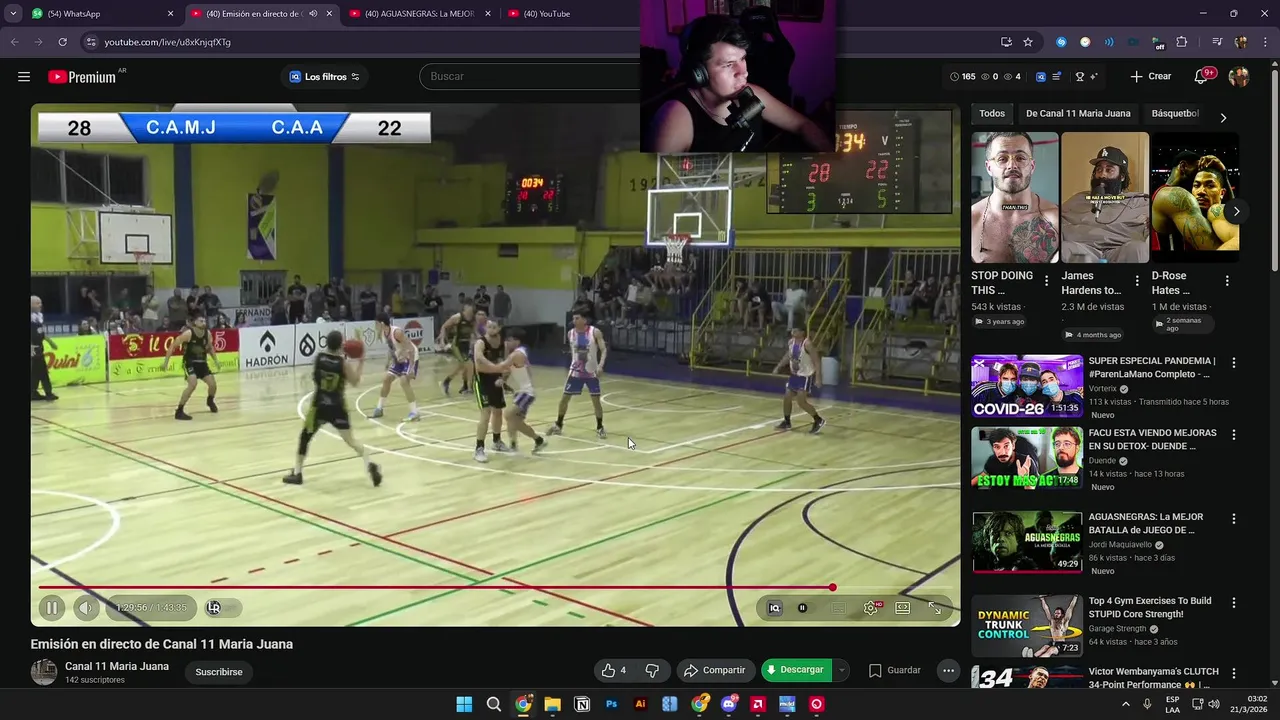Open the YouTube account avatar menu

pyautogui.click(x=1239, y=77)
